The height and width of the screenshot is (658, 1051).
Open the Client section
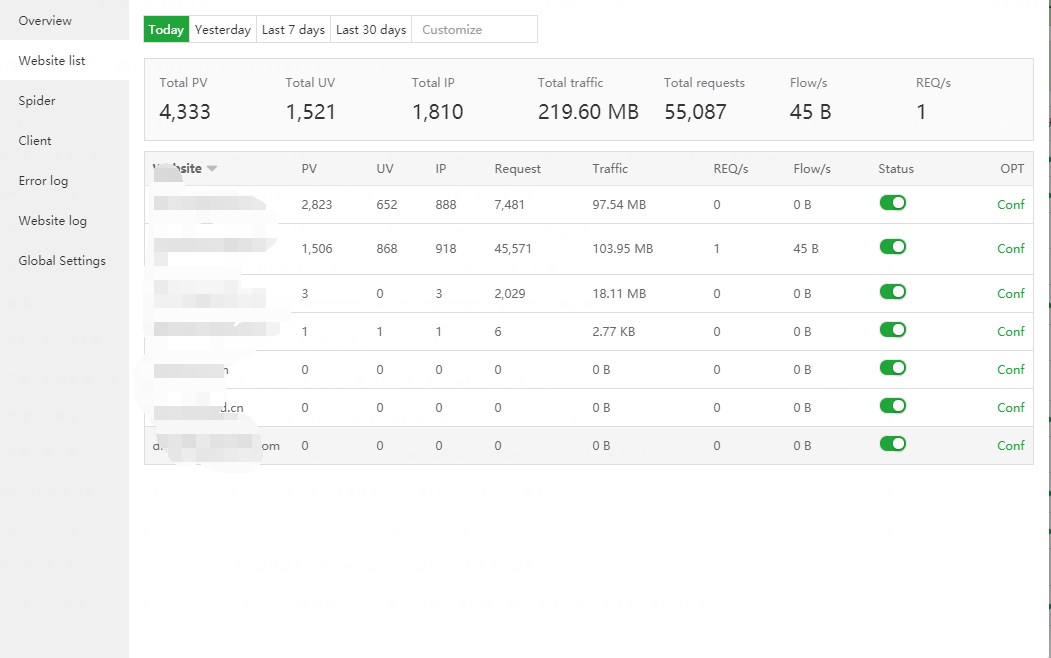(x=64, y=141)
